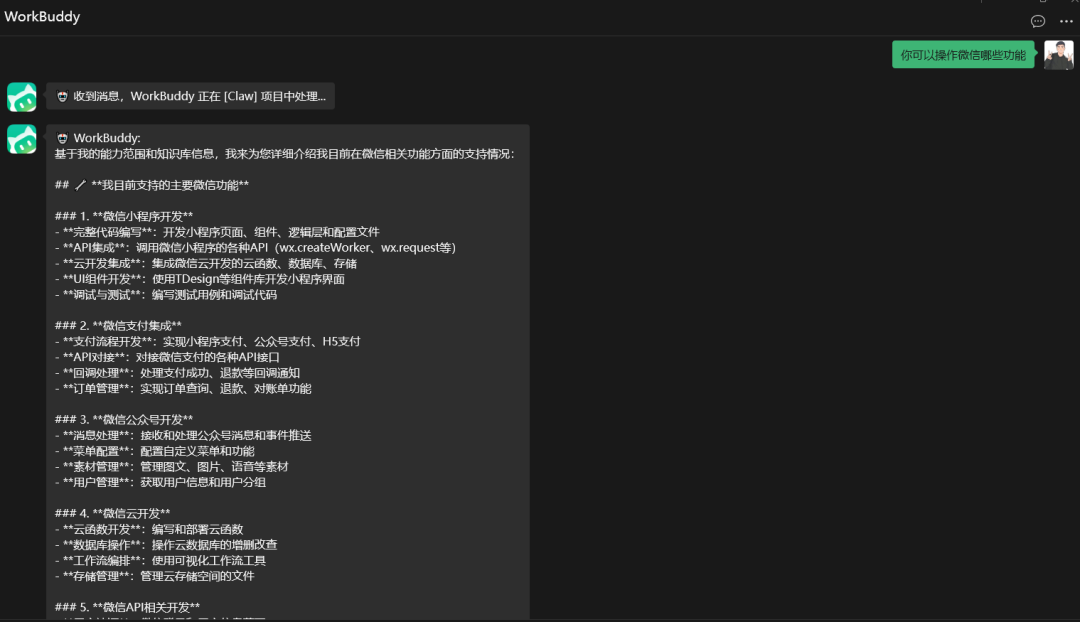1080x622 pixels.
Task: Click the line about '用户管理'
Action: 160,482
